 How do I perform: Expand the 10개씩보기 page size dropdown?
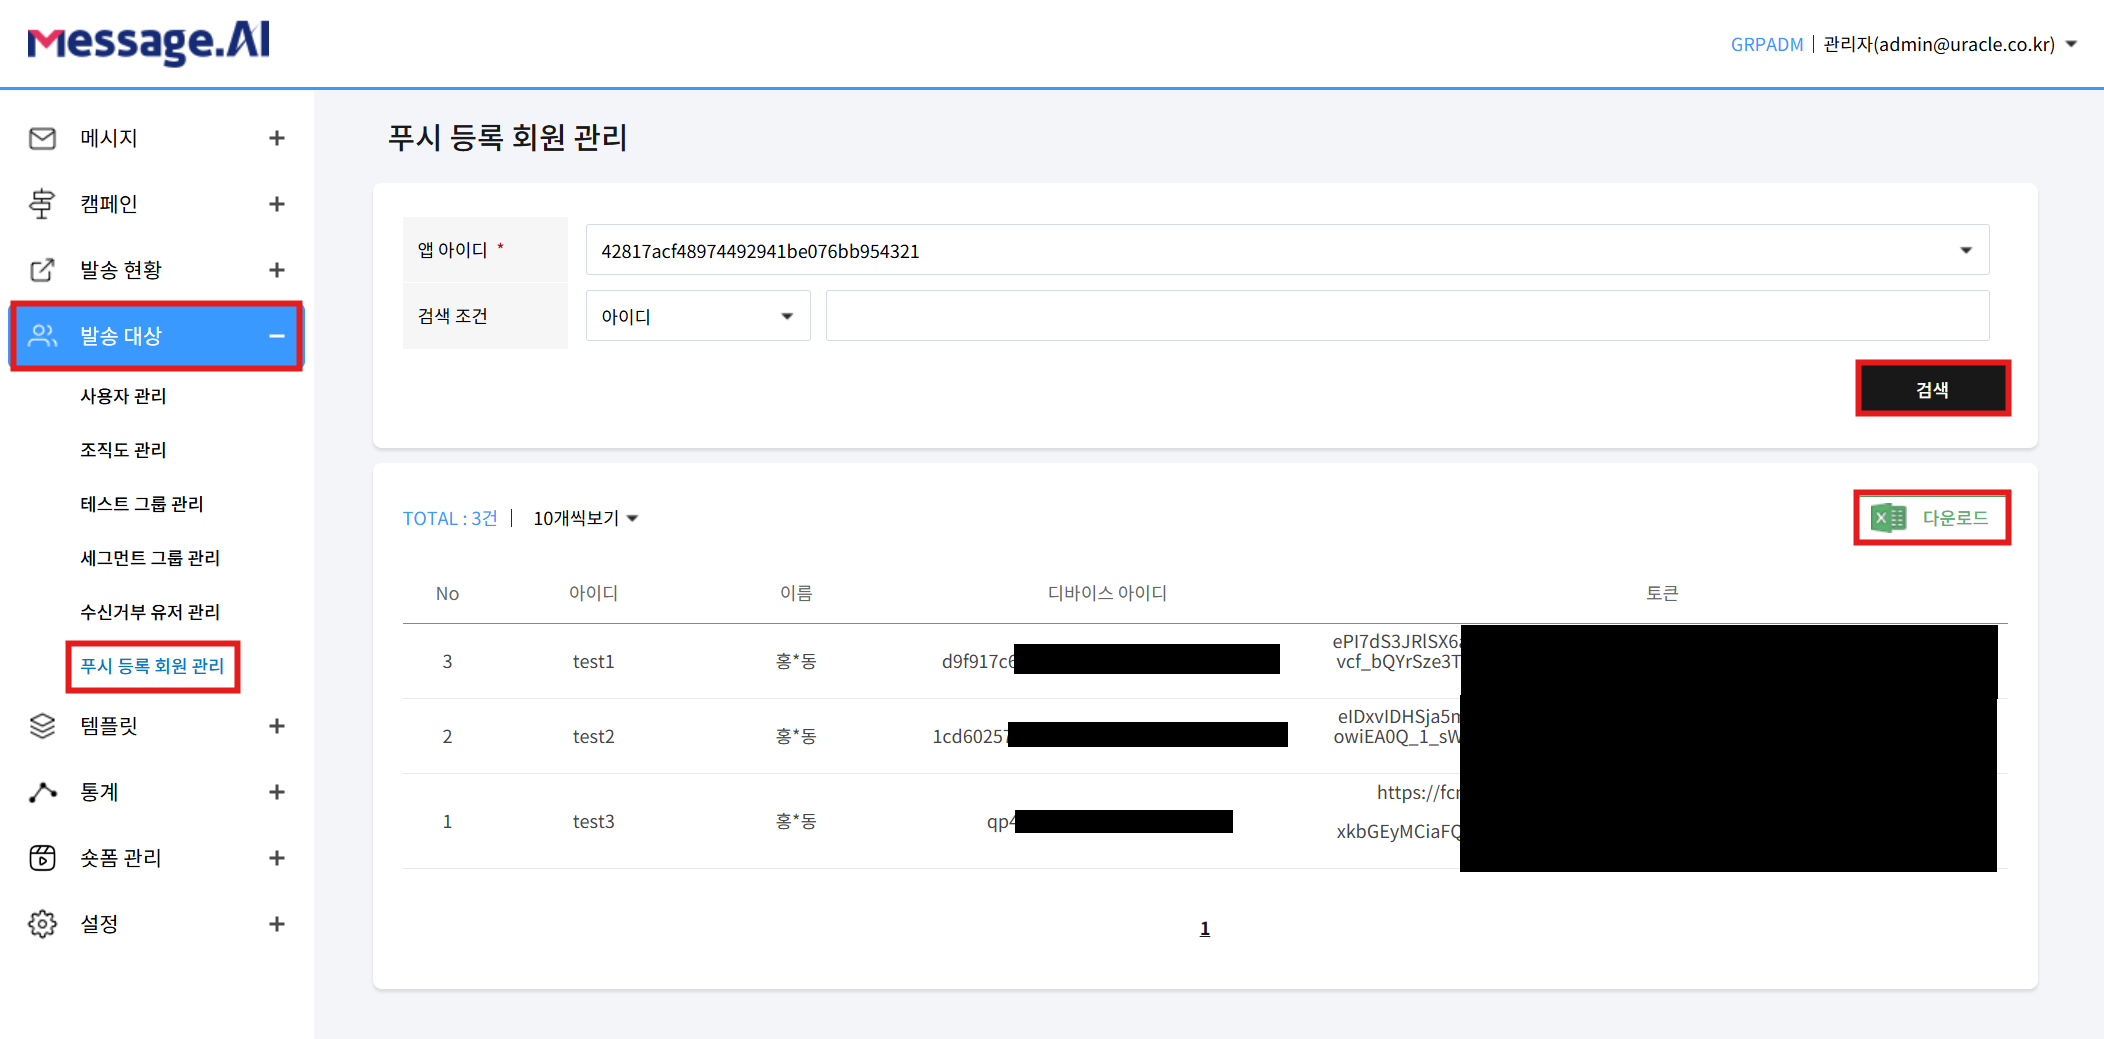pos(585,518)
